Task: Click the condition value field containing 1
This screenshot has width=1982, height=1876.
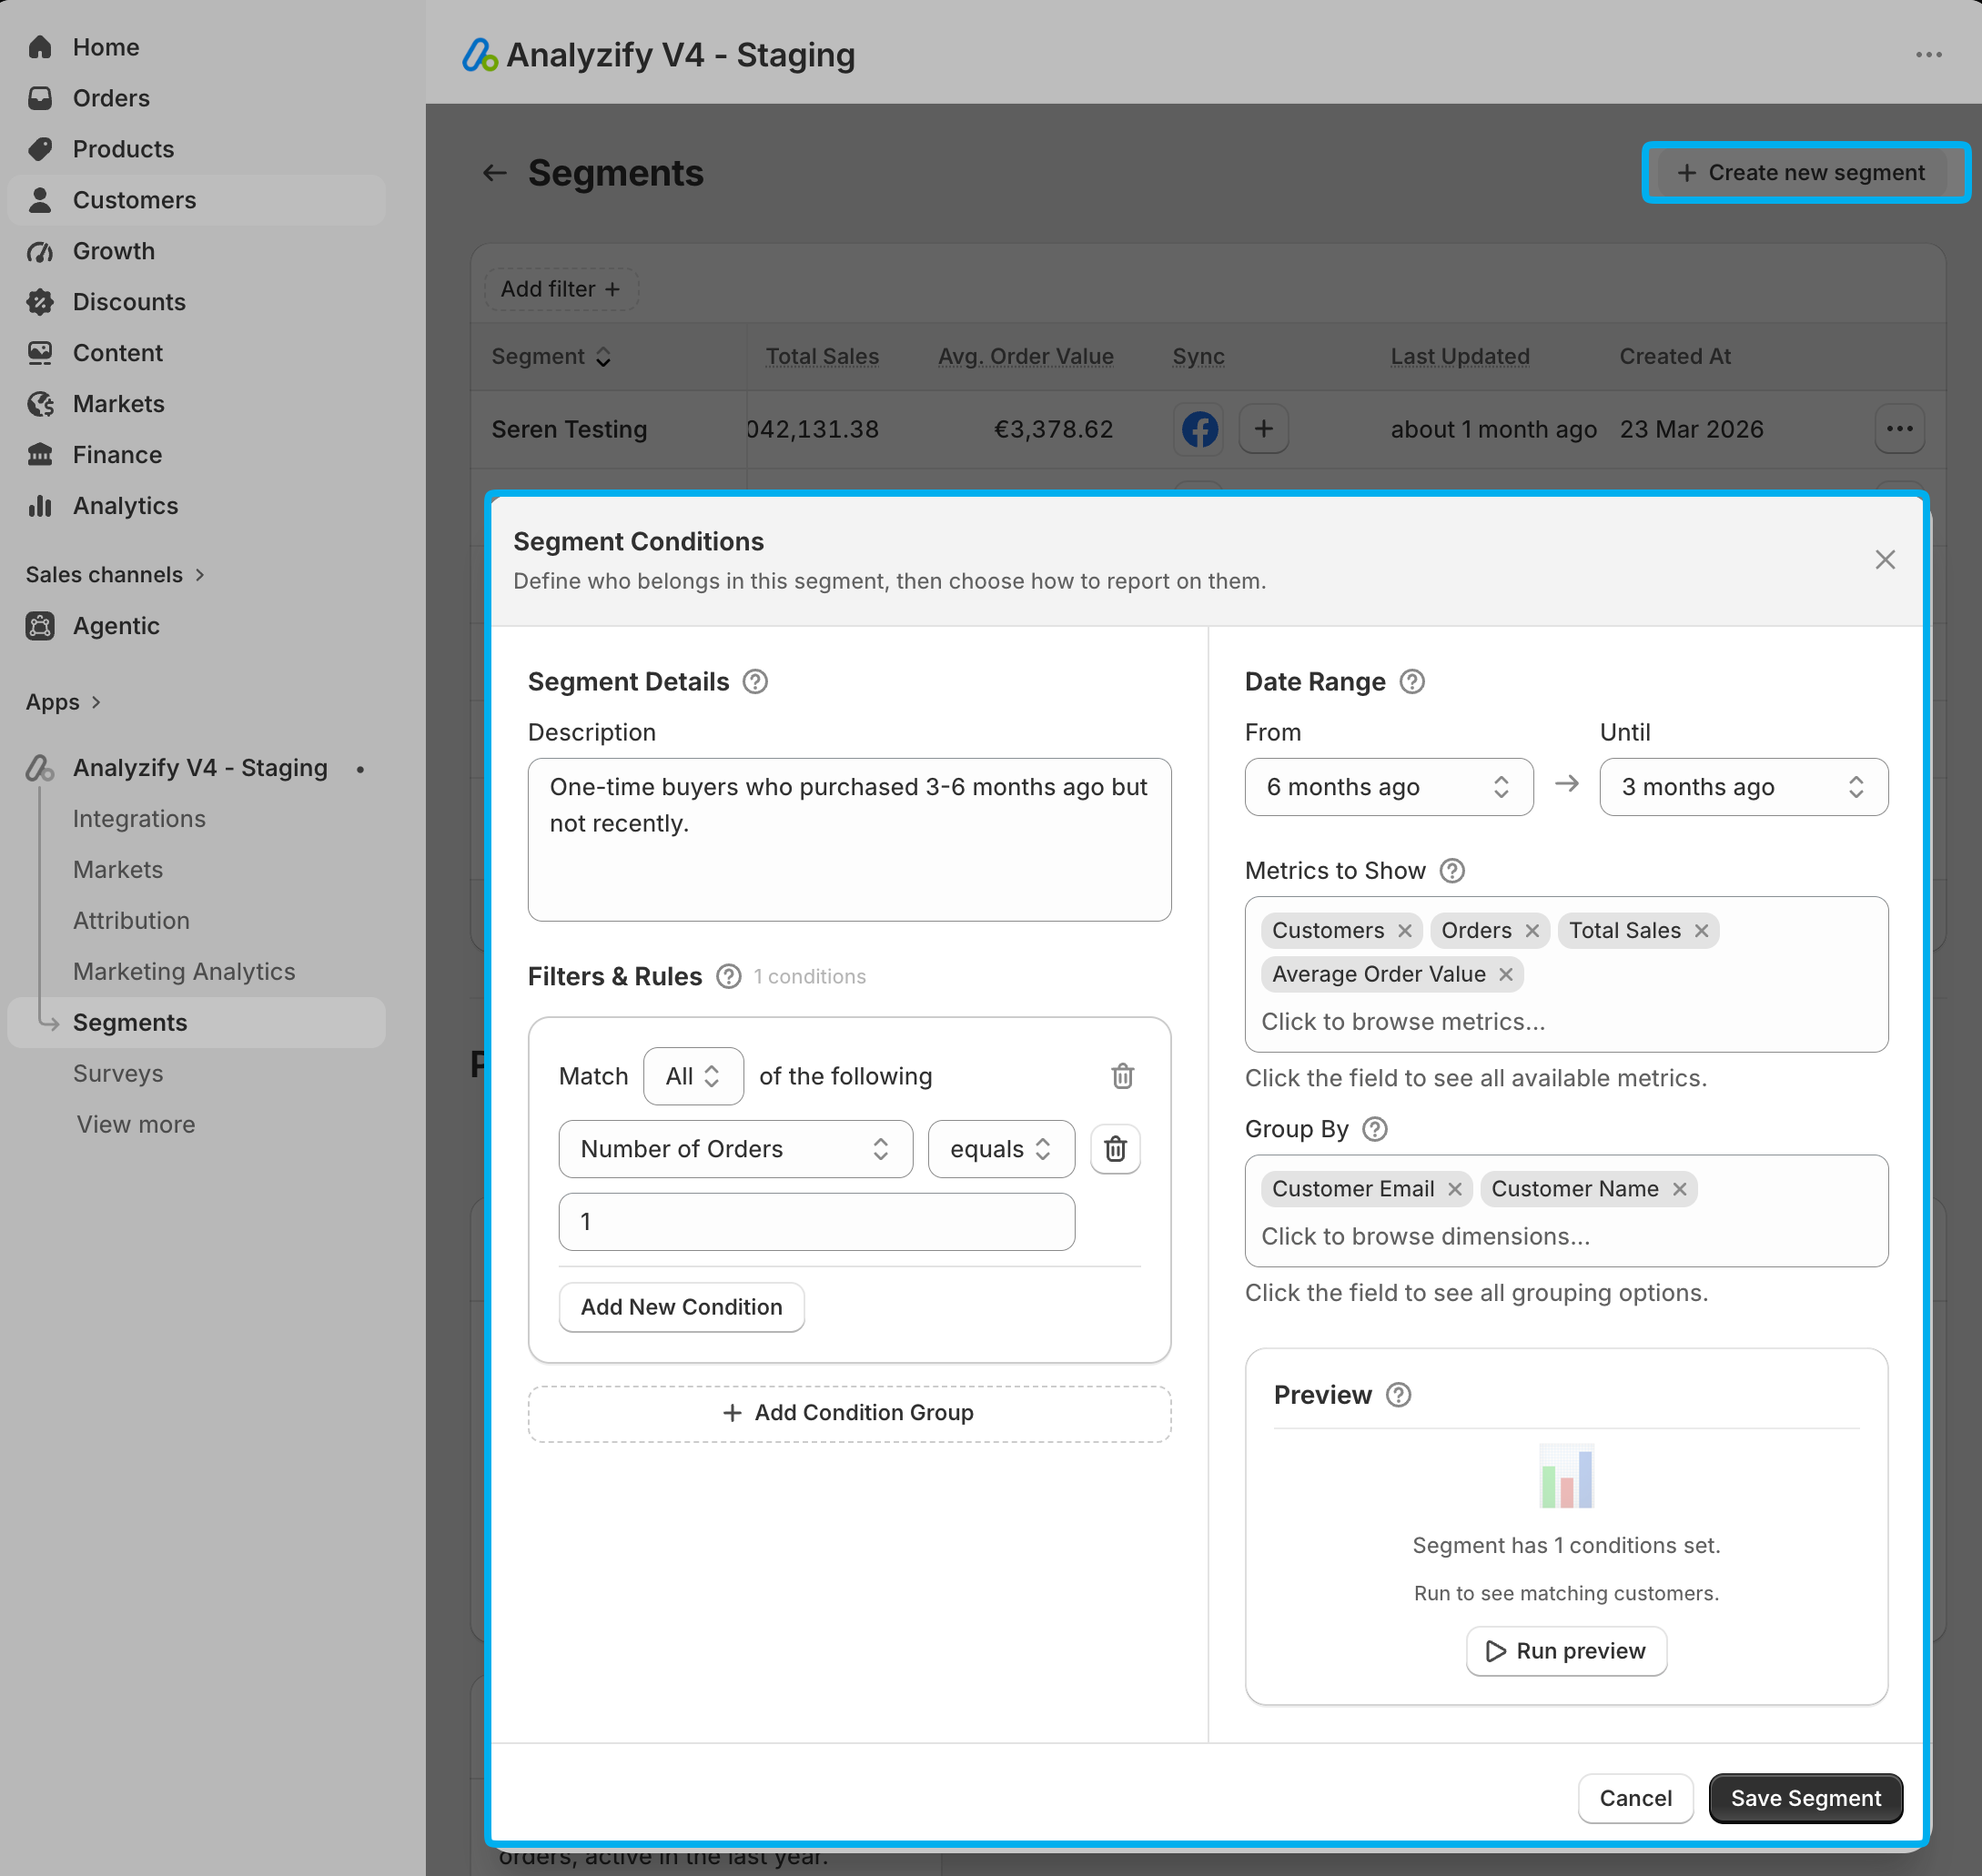Action: [x=816, y=1222]
